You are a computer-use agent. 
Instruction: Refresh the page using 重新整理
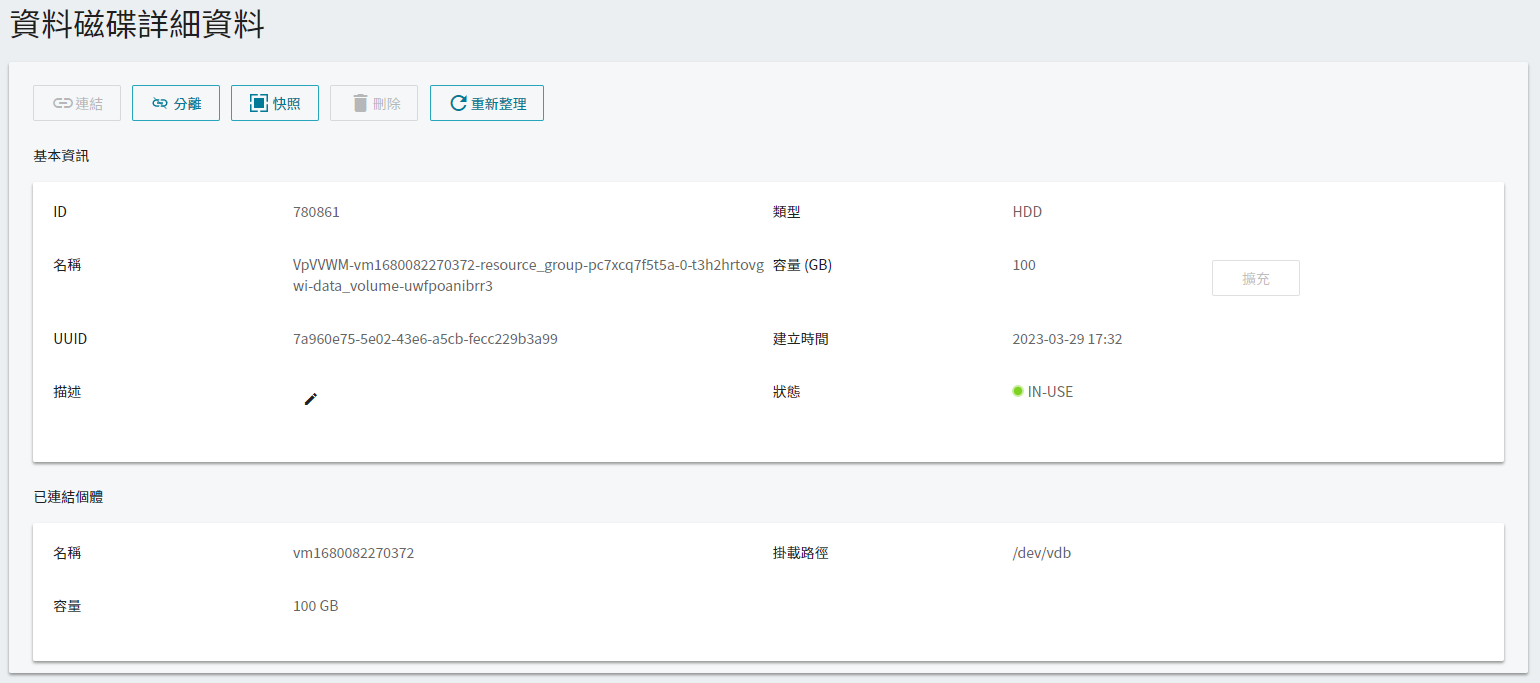(487, 103)
